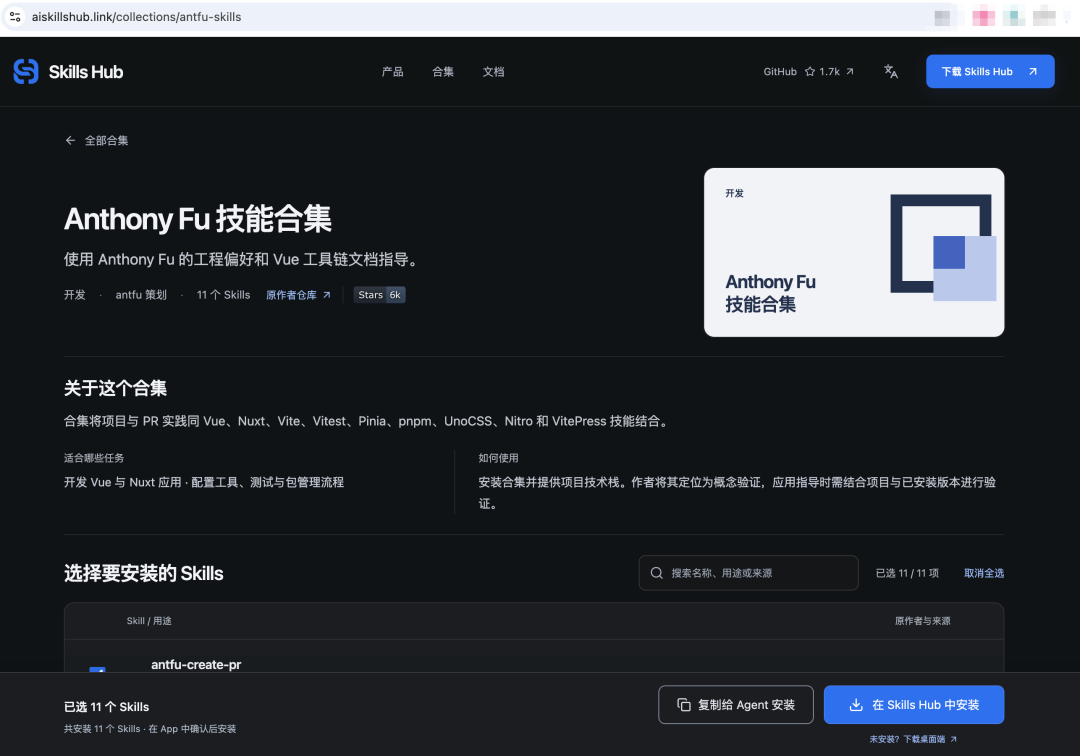Go back to 全部合集
This screenshot has width=1080, height=756.
pyautogui.click(x=96, y=140)
